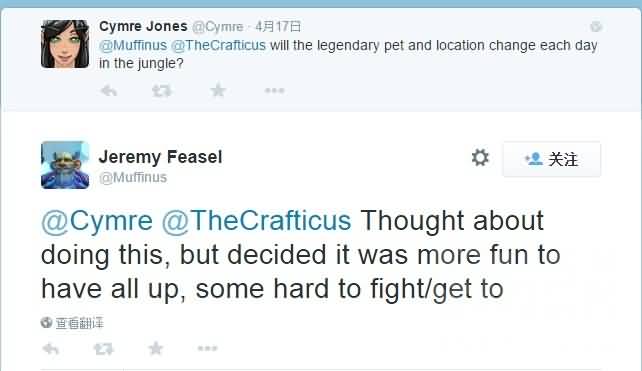Reply to Cymre Jones' tweet
Image resolution: width=642 pixels, height=371 pixels.
(x=109, y=90)
